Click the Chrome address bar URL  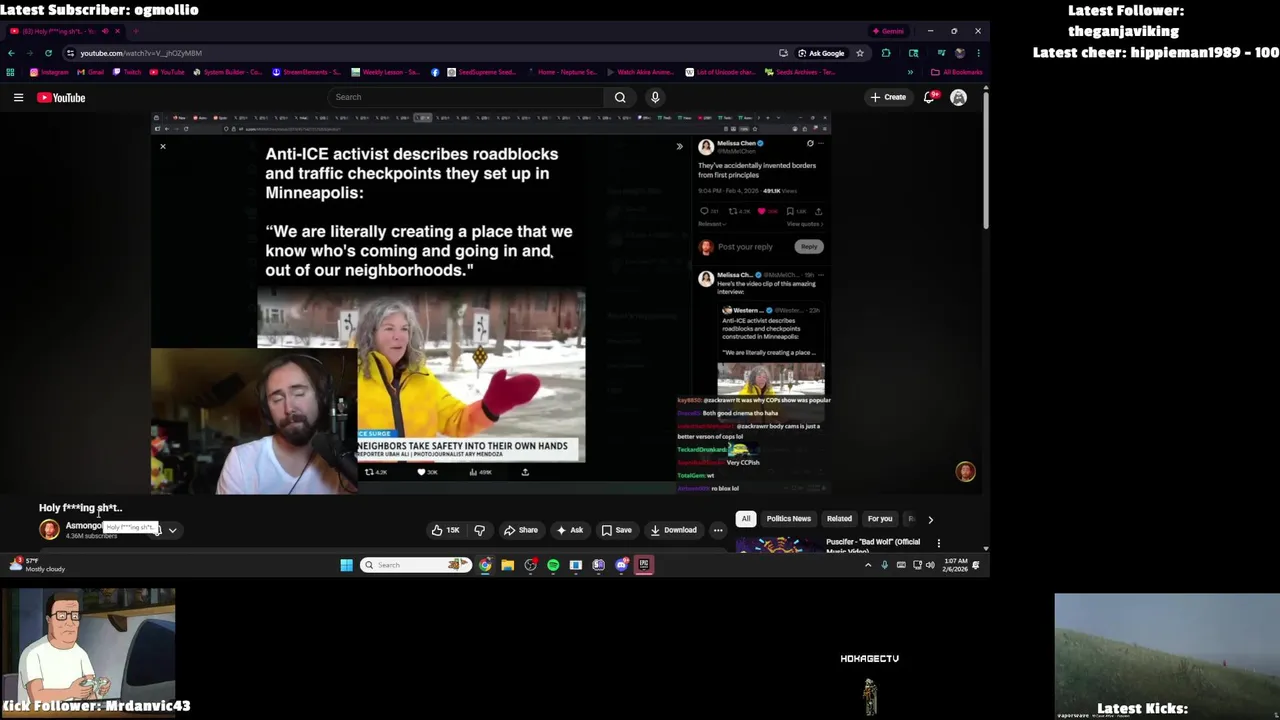[x=141, y=53]
